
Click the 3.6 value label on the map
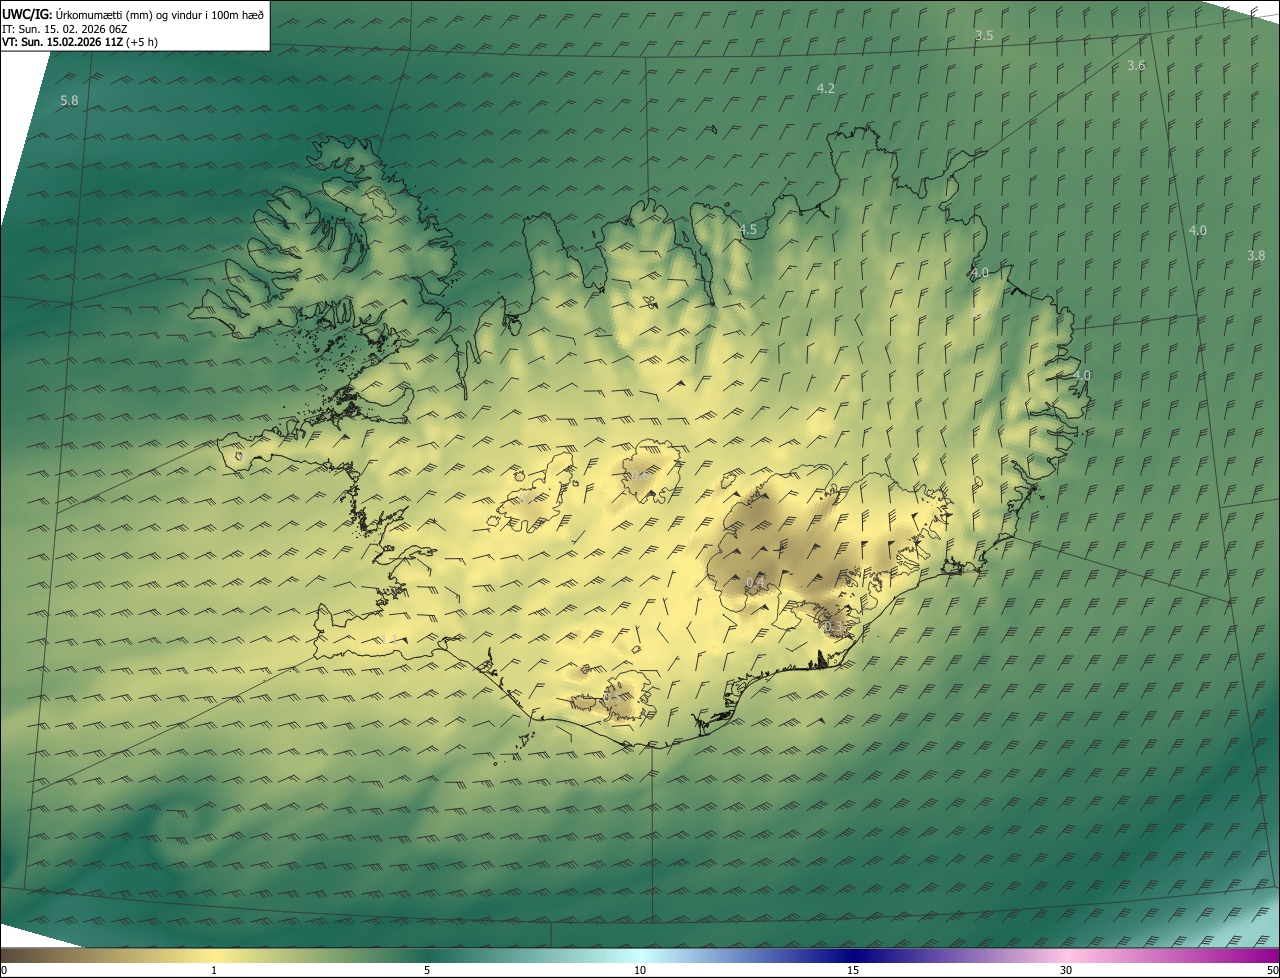pos(1136,66)
